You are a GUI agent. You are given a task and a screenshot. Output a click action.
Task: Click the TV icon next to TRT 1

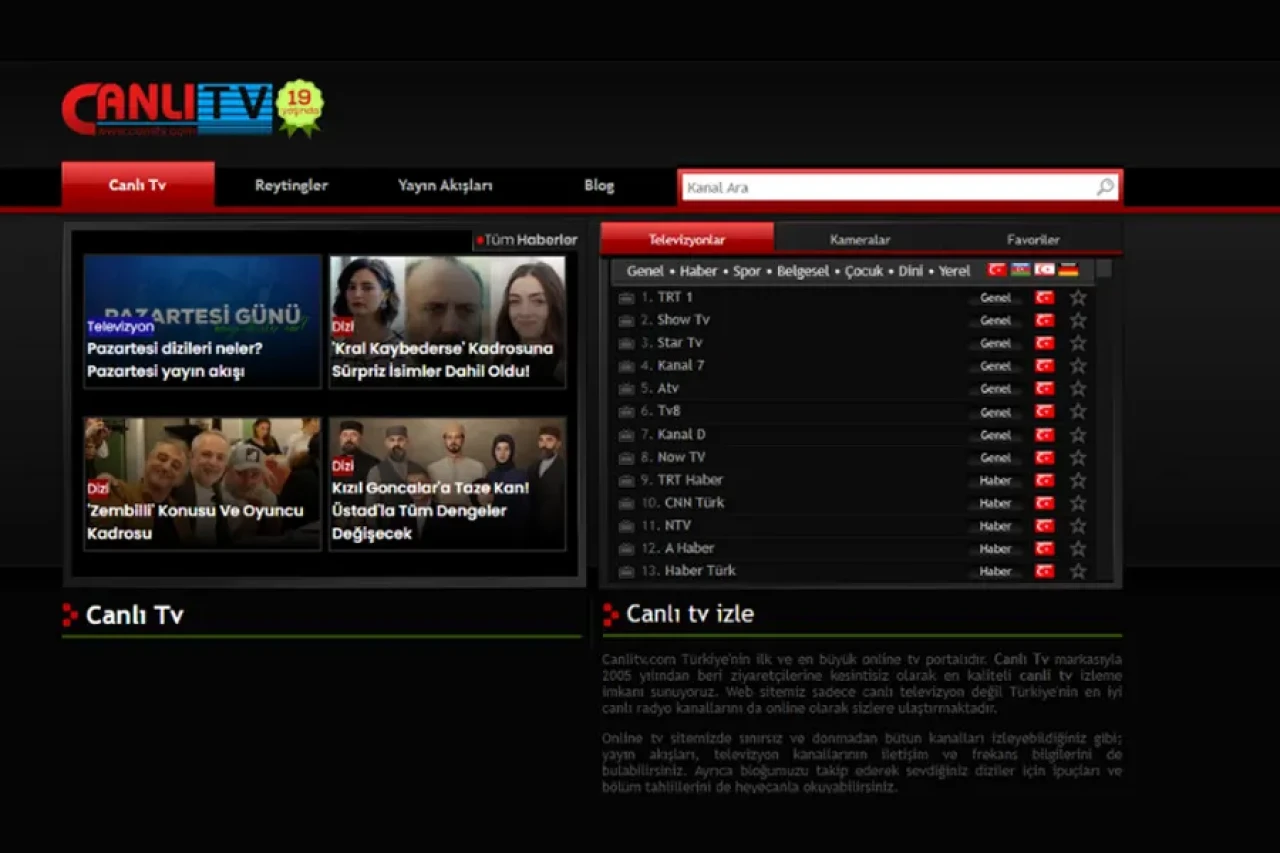[627, 298]
